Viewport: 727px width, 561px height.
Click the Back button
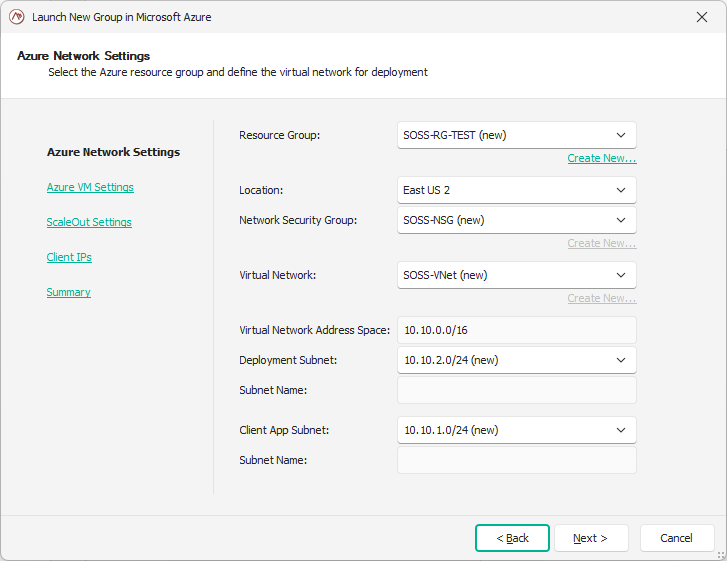(x=512, y=538)
